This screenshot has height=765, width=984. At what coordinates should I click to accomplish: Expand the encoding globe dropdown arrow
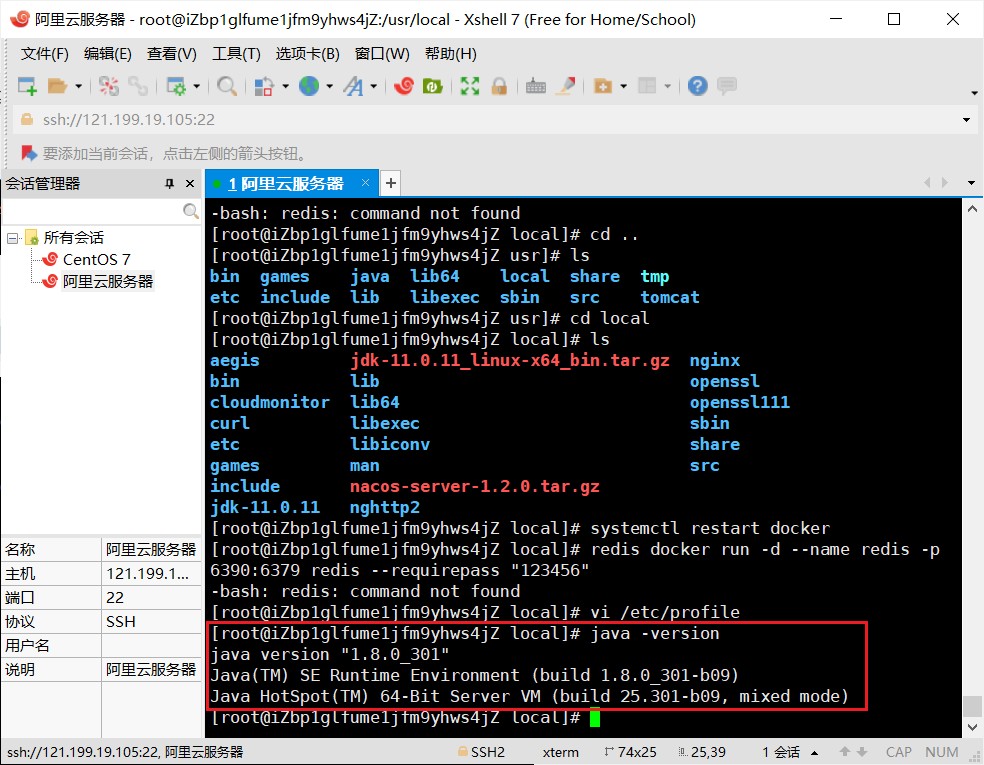click(x=329, y=86)
